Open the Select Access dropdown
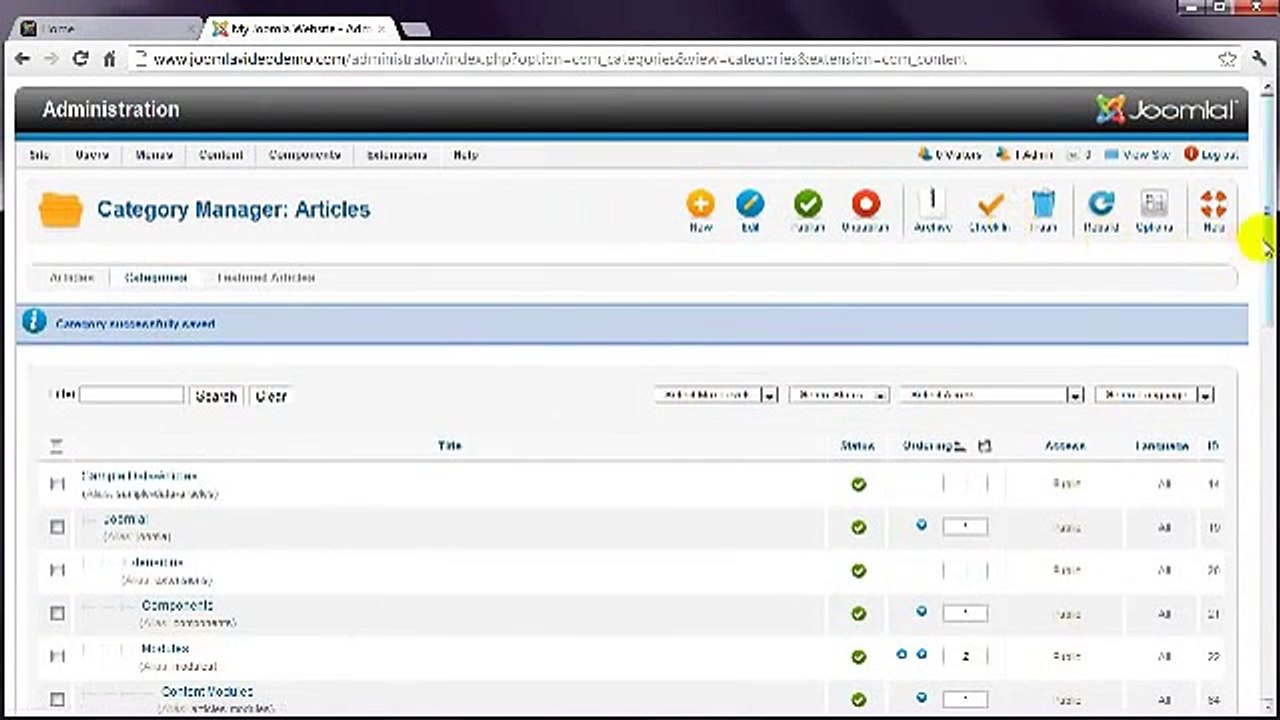 pyautogui.click(x=992, y=395)
